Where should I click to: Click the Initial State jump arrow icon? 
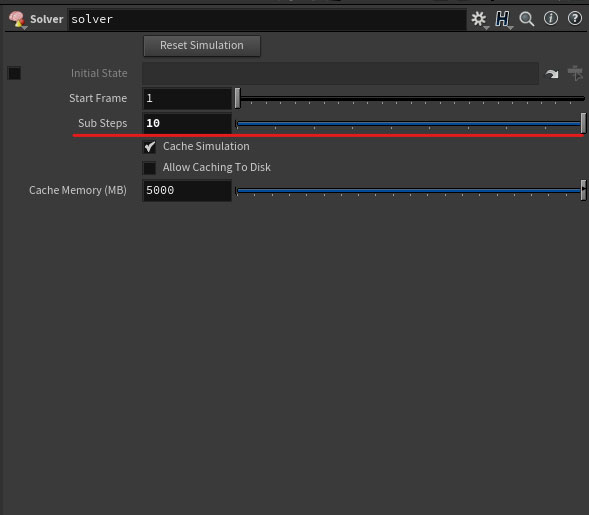[x=552, y=74]
